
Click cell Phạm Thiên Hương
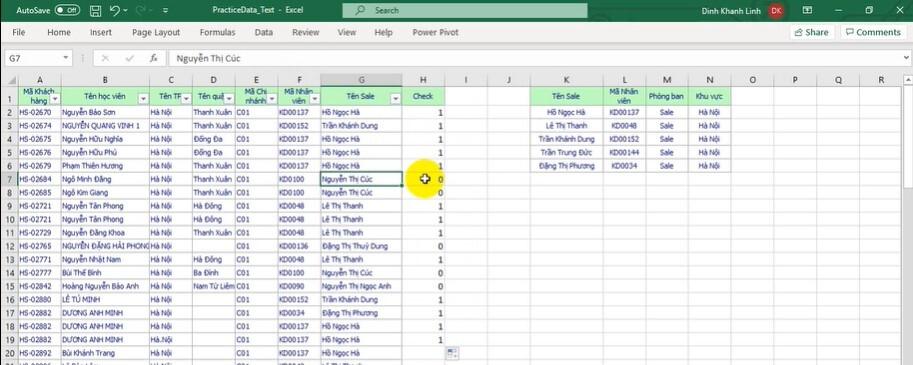click(105, 166)
